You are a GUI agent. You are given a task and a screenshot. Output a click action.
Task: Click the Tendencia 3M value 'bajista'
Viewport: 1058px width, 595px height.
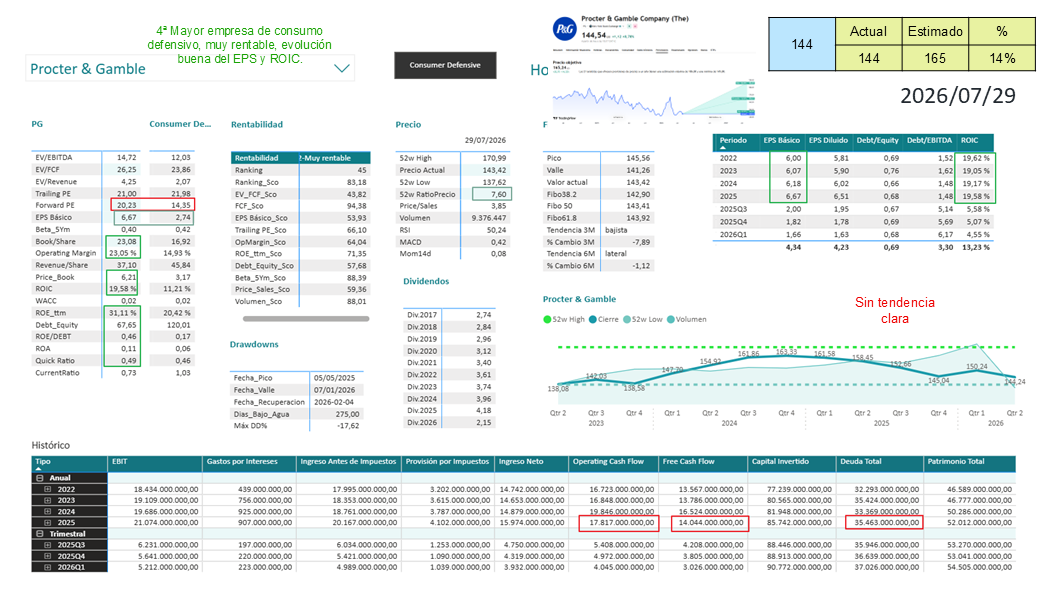coord(616,230)
